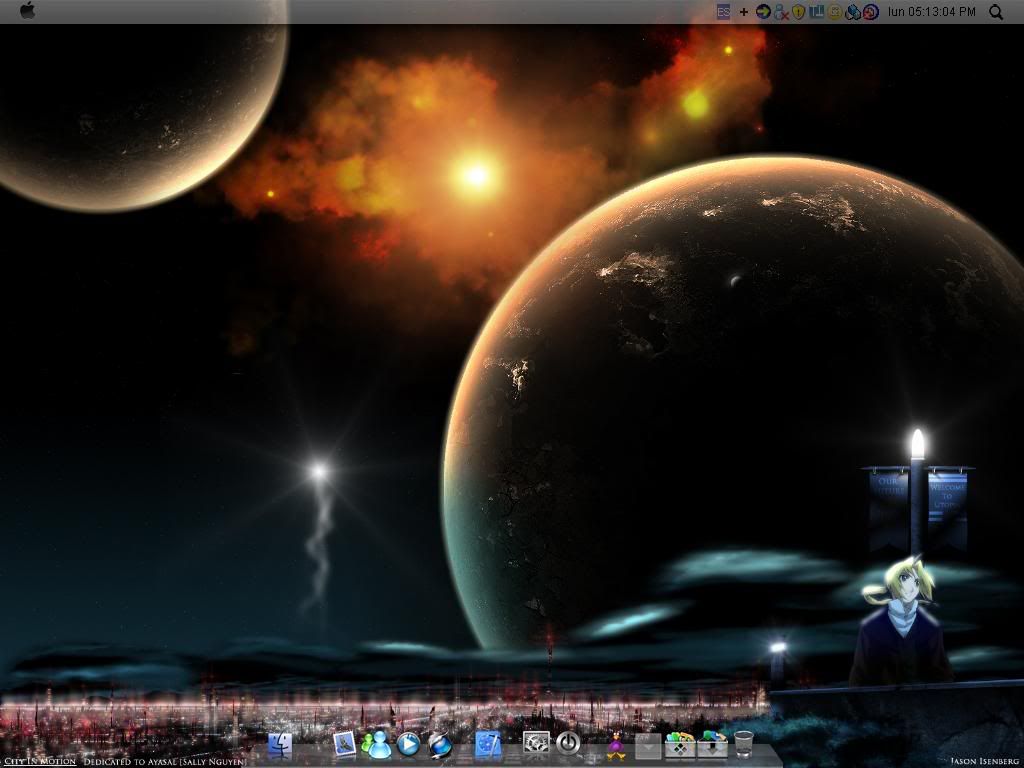Click the messenger tray icon with red X
Image resolution: width=1024 pixels, height=768 pixels.
(780, 12)
